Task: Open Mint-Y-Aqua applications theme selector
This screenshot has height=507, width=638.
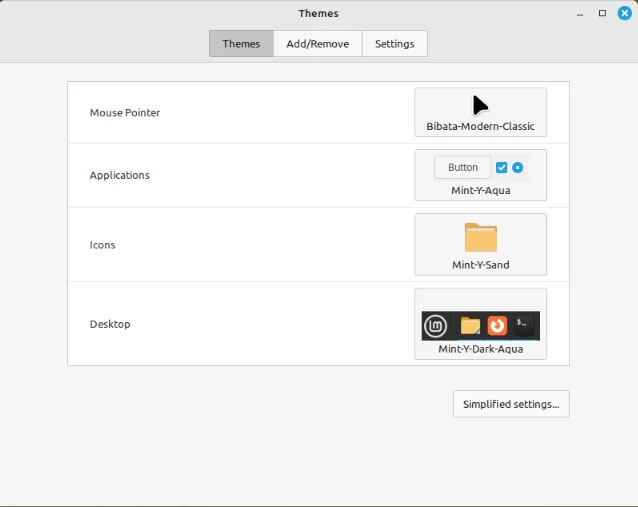Action: tap(481, 175)
